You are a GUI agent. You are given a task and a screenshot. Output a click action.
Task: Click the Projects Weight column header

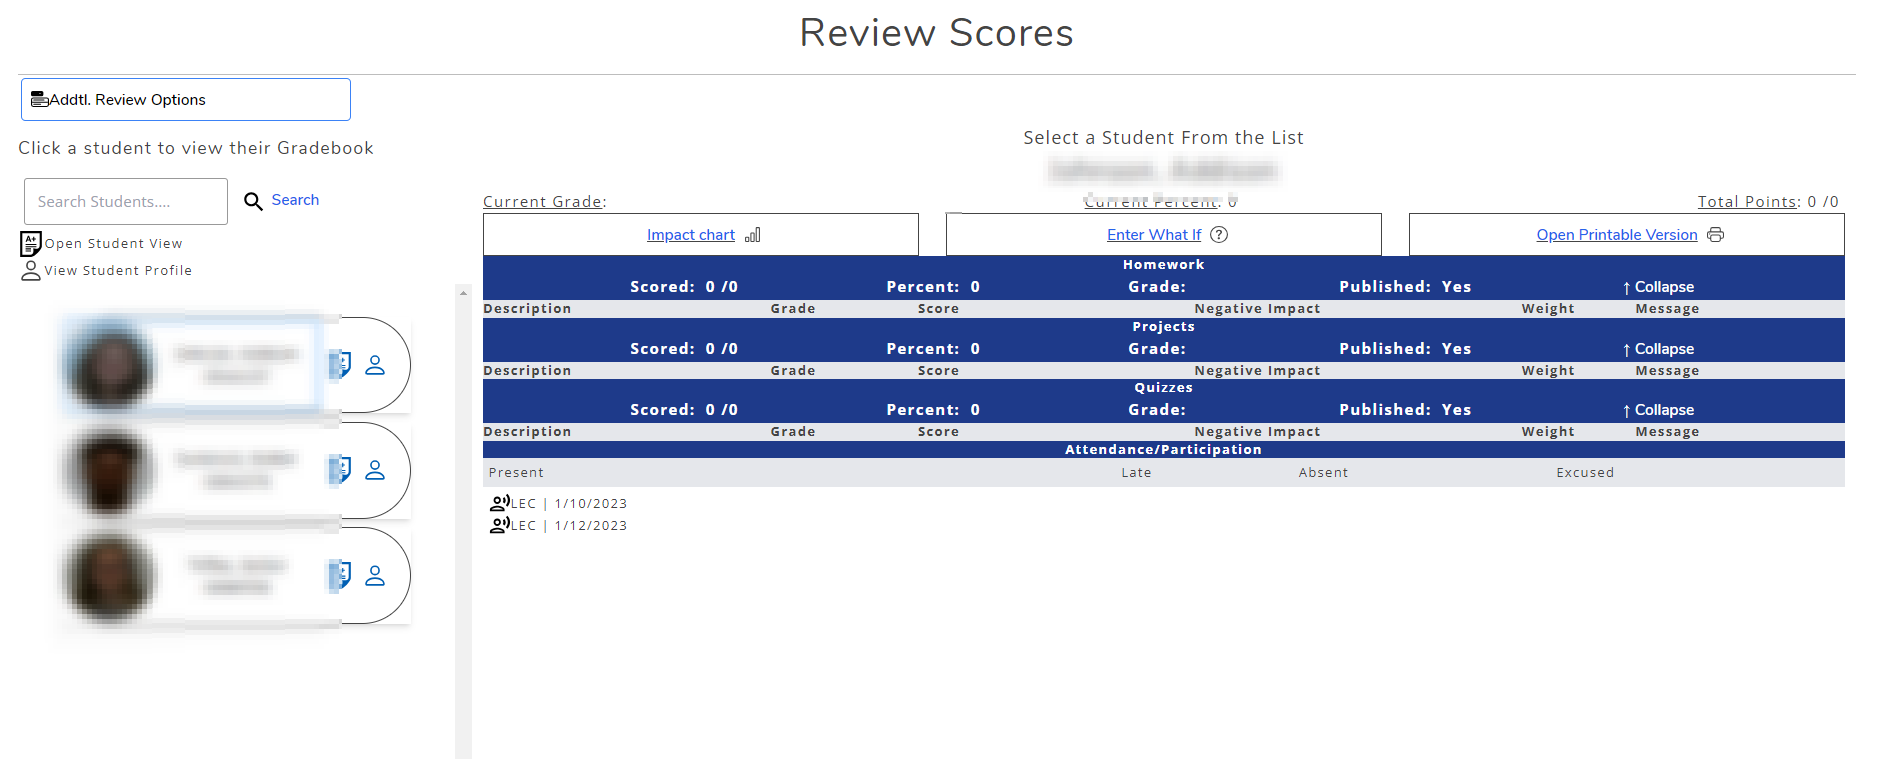(1548, 371)
